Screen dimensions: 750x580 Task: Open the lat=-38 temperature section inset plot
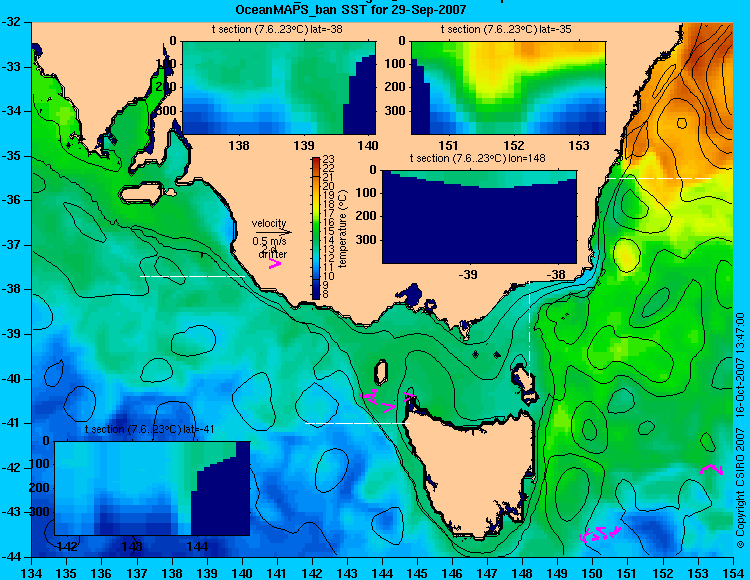279,88
